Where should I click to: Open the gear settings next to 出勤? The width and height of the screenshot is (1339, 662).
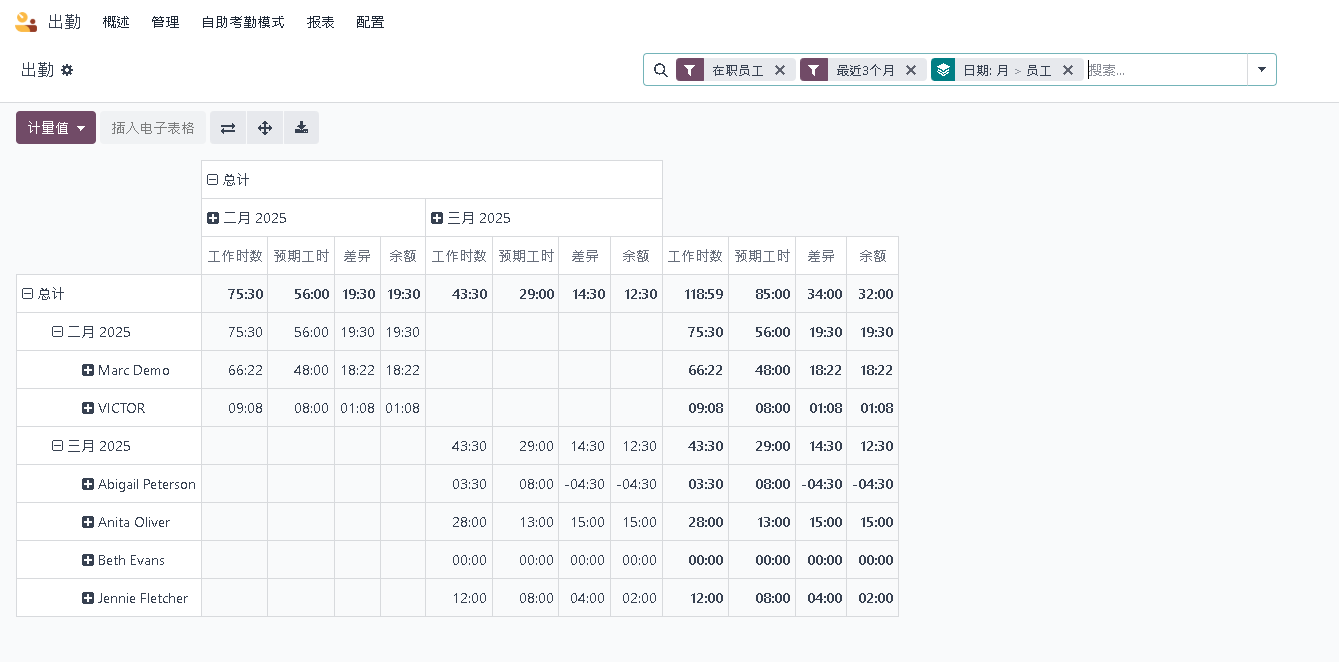coord(67,70)
